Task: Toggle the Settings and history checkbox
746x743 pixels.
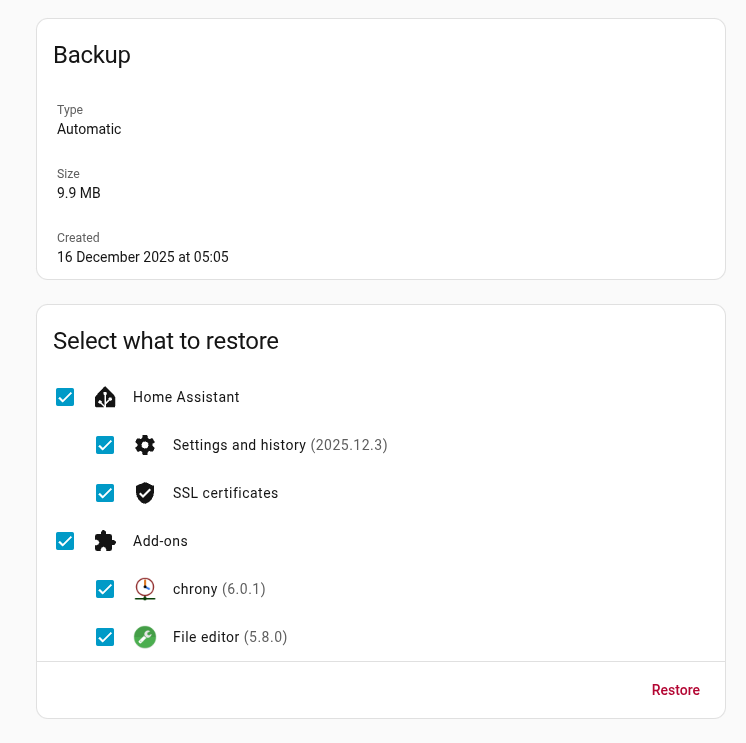Action: coord(105,445)
